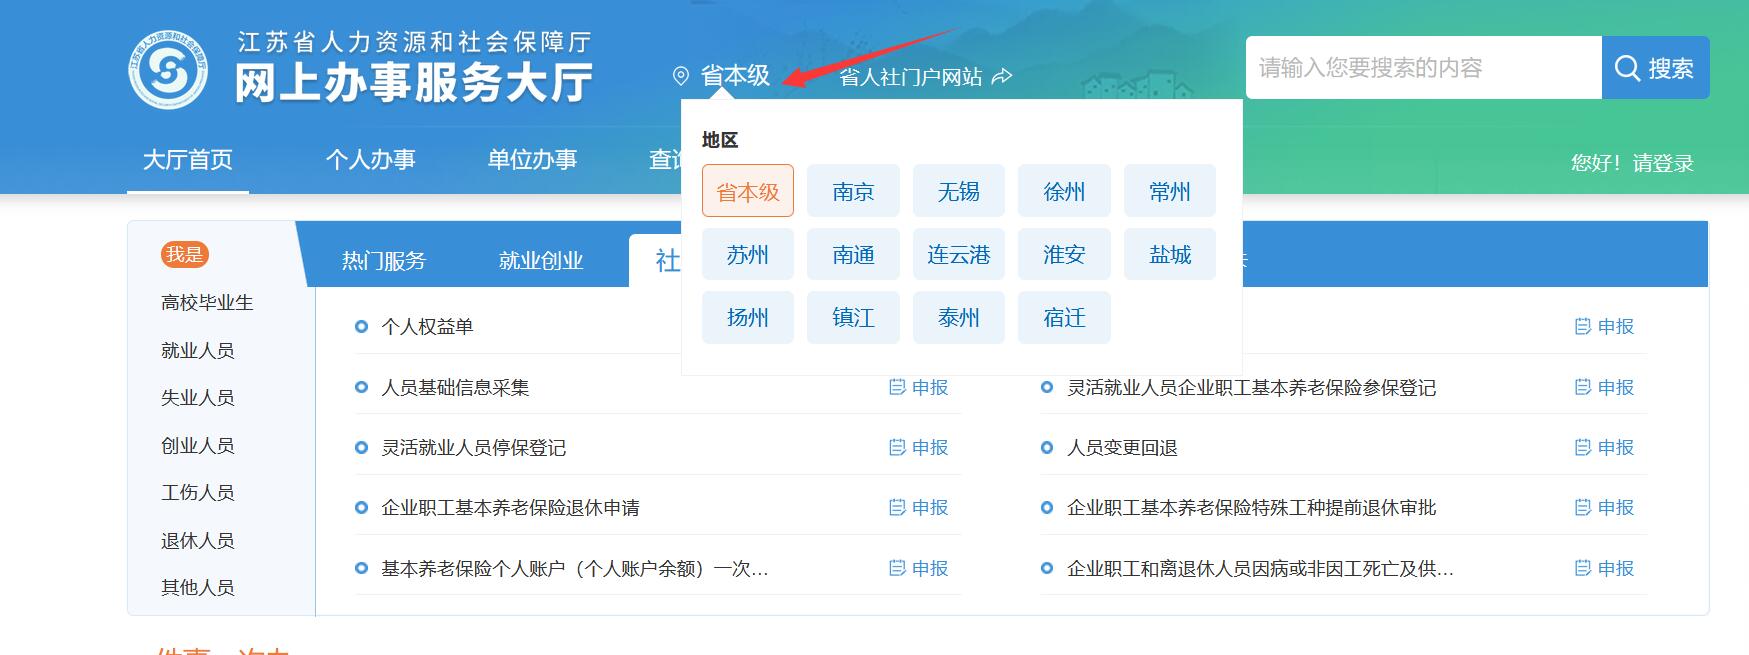This screenshot has width=1749, height=655.
Task: Pick 宿迁 region
Action: coord(1064,317)
